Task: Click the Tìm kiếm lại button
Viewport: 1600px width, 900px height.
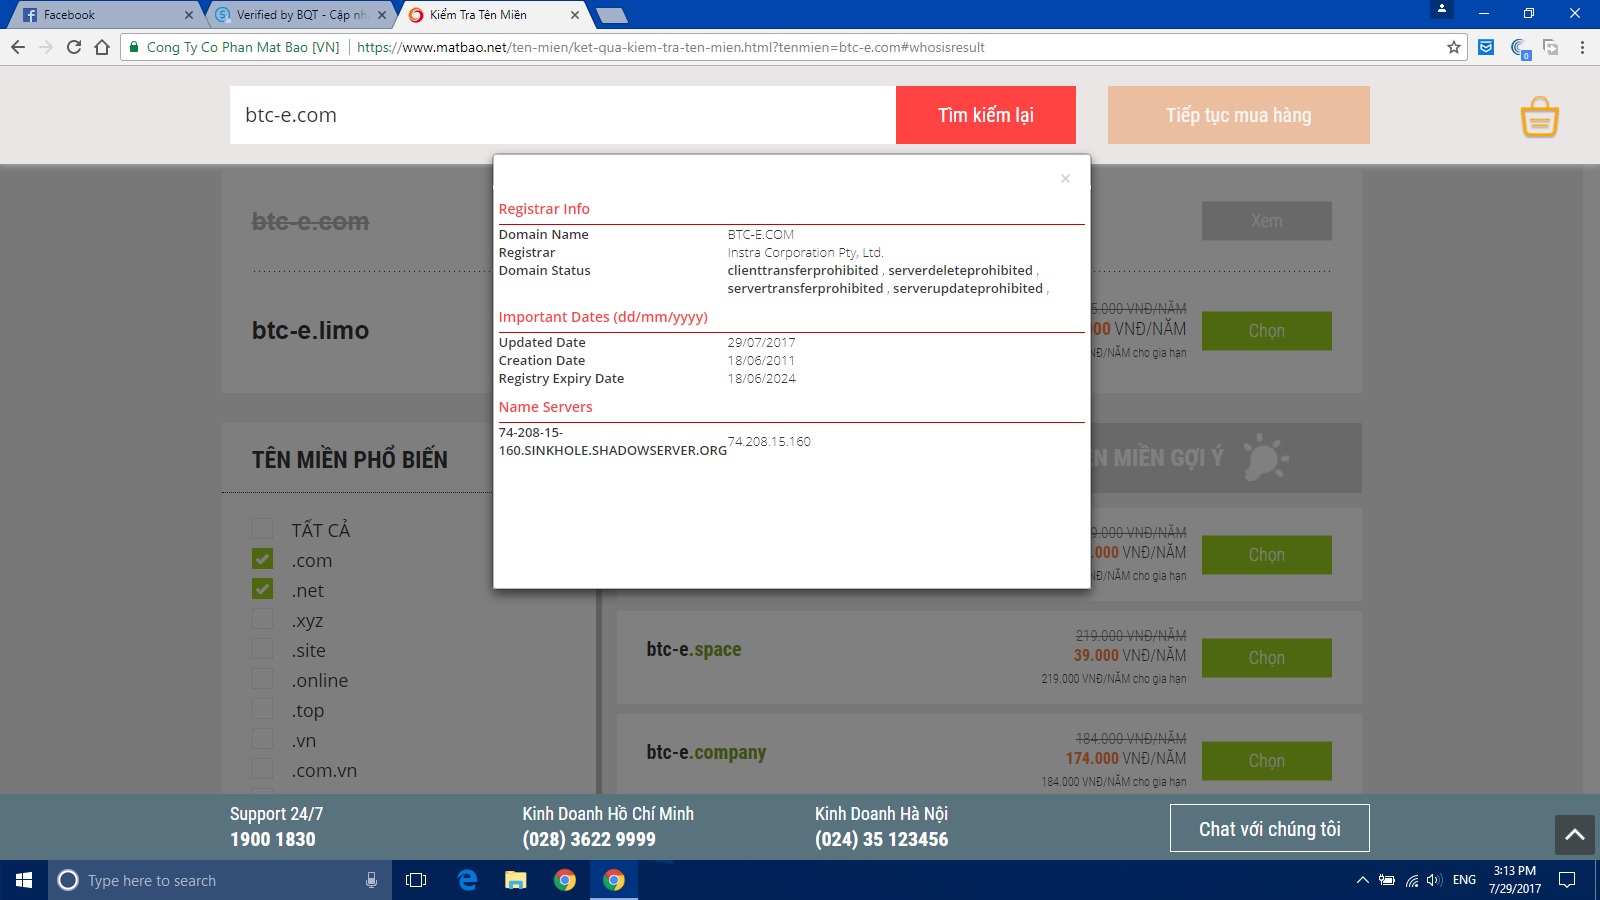Action: [x=986, y=115]
